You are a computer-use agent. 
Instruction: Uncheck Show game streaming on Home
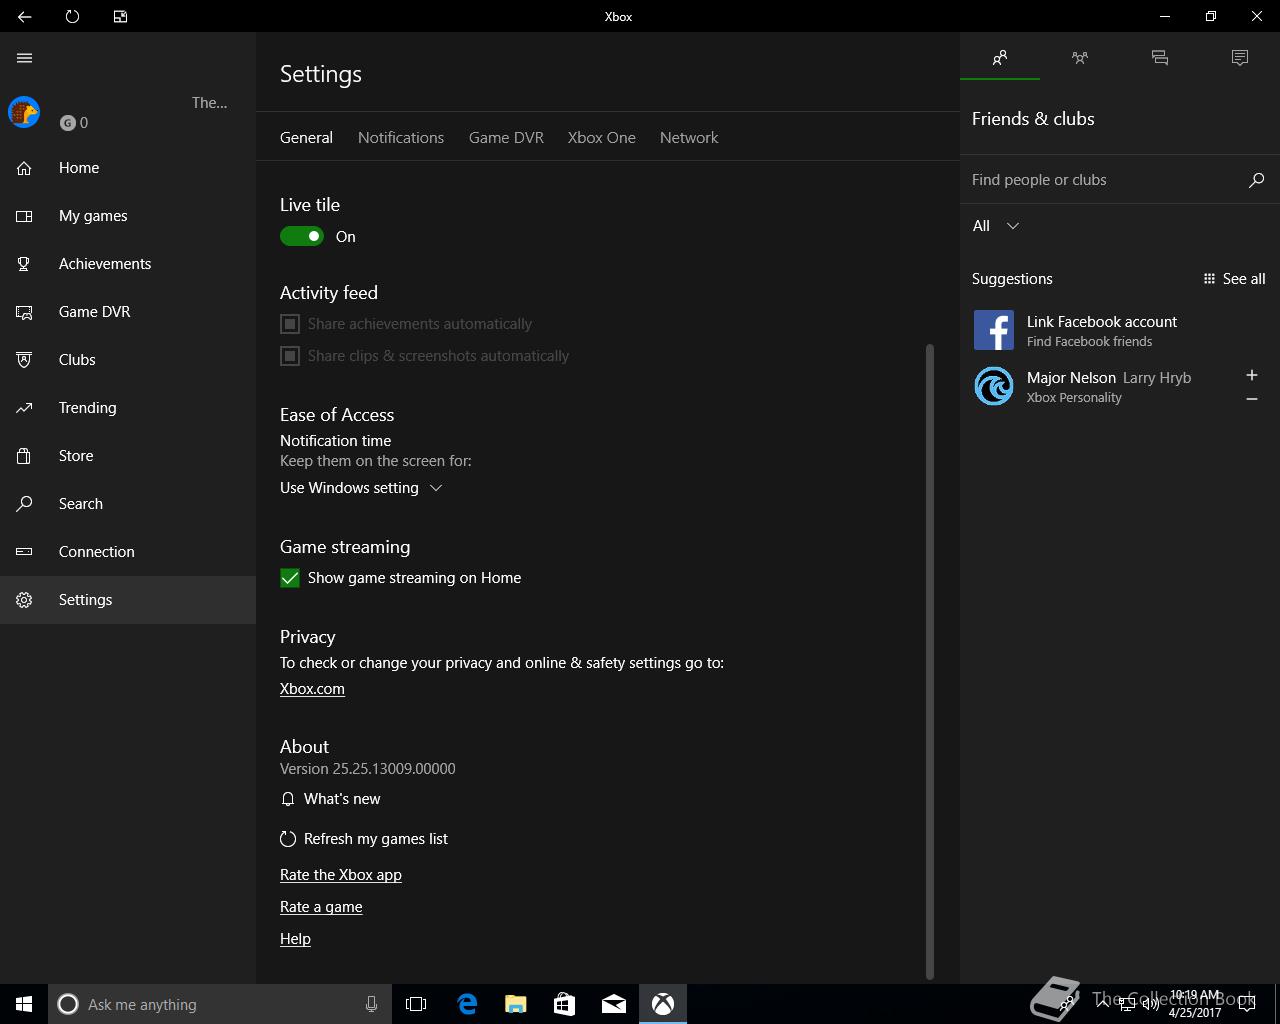point(290,578)
